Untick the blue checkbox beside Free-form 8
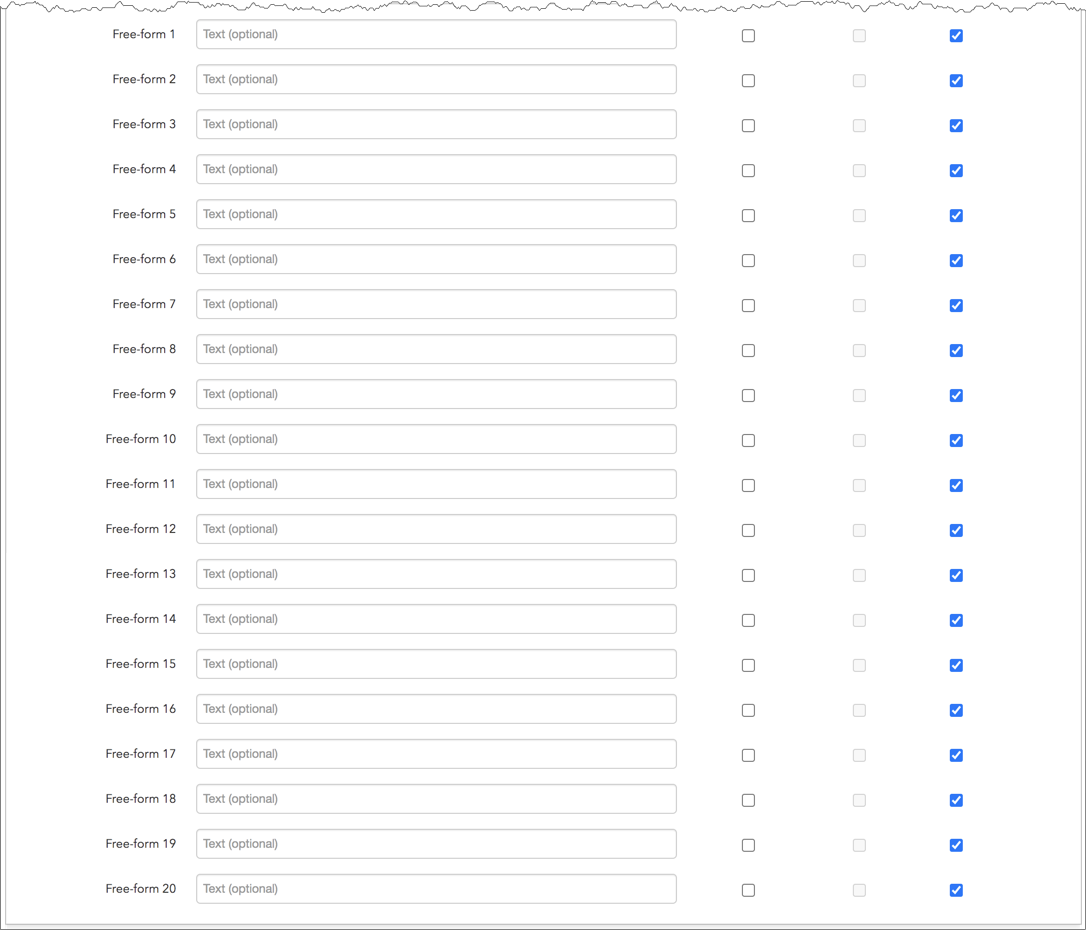The width and height of the screenshot is (1086, 930). [956, 351]
